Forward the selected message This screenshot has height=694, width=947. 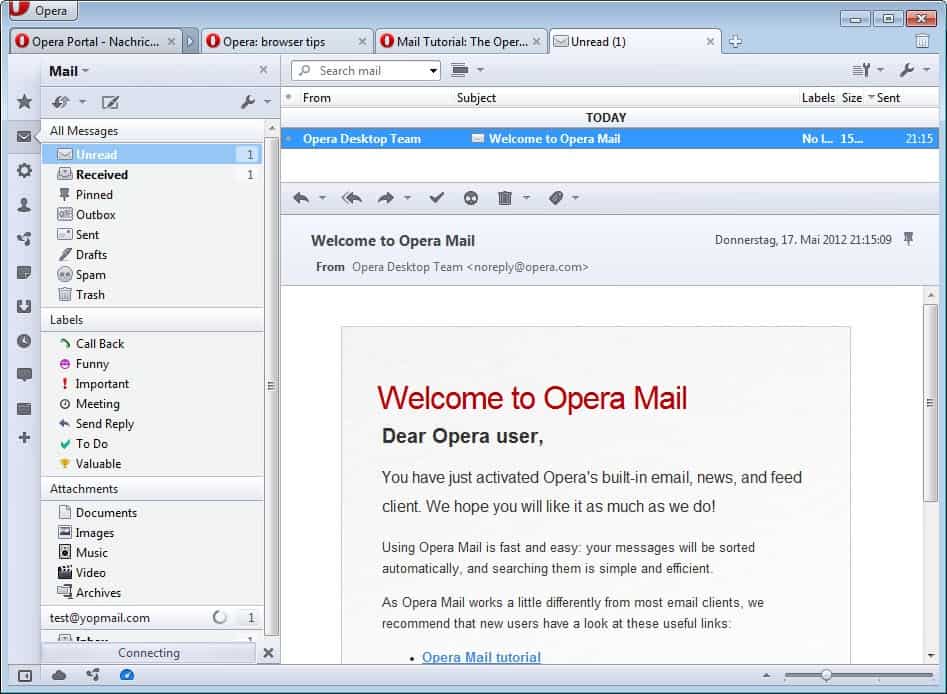click(386, 198)
